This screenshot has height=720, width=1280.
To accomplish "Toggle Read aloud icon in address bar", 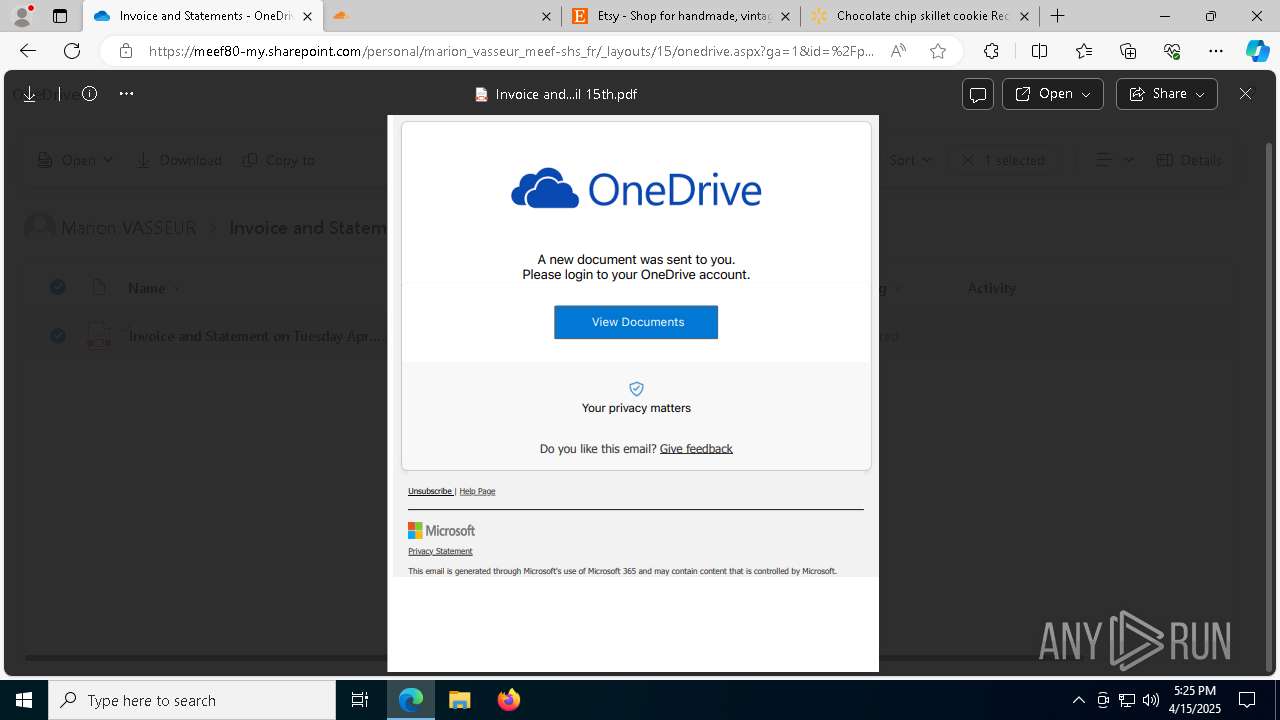I will coord(898,51).
